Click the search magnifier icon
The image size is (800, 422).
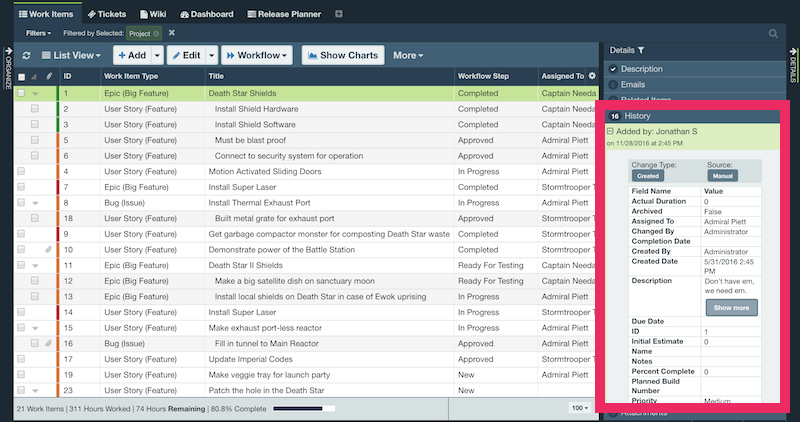pyautogui.click(x=773, y=34)
